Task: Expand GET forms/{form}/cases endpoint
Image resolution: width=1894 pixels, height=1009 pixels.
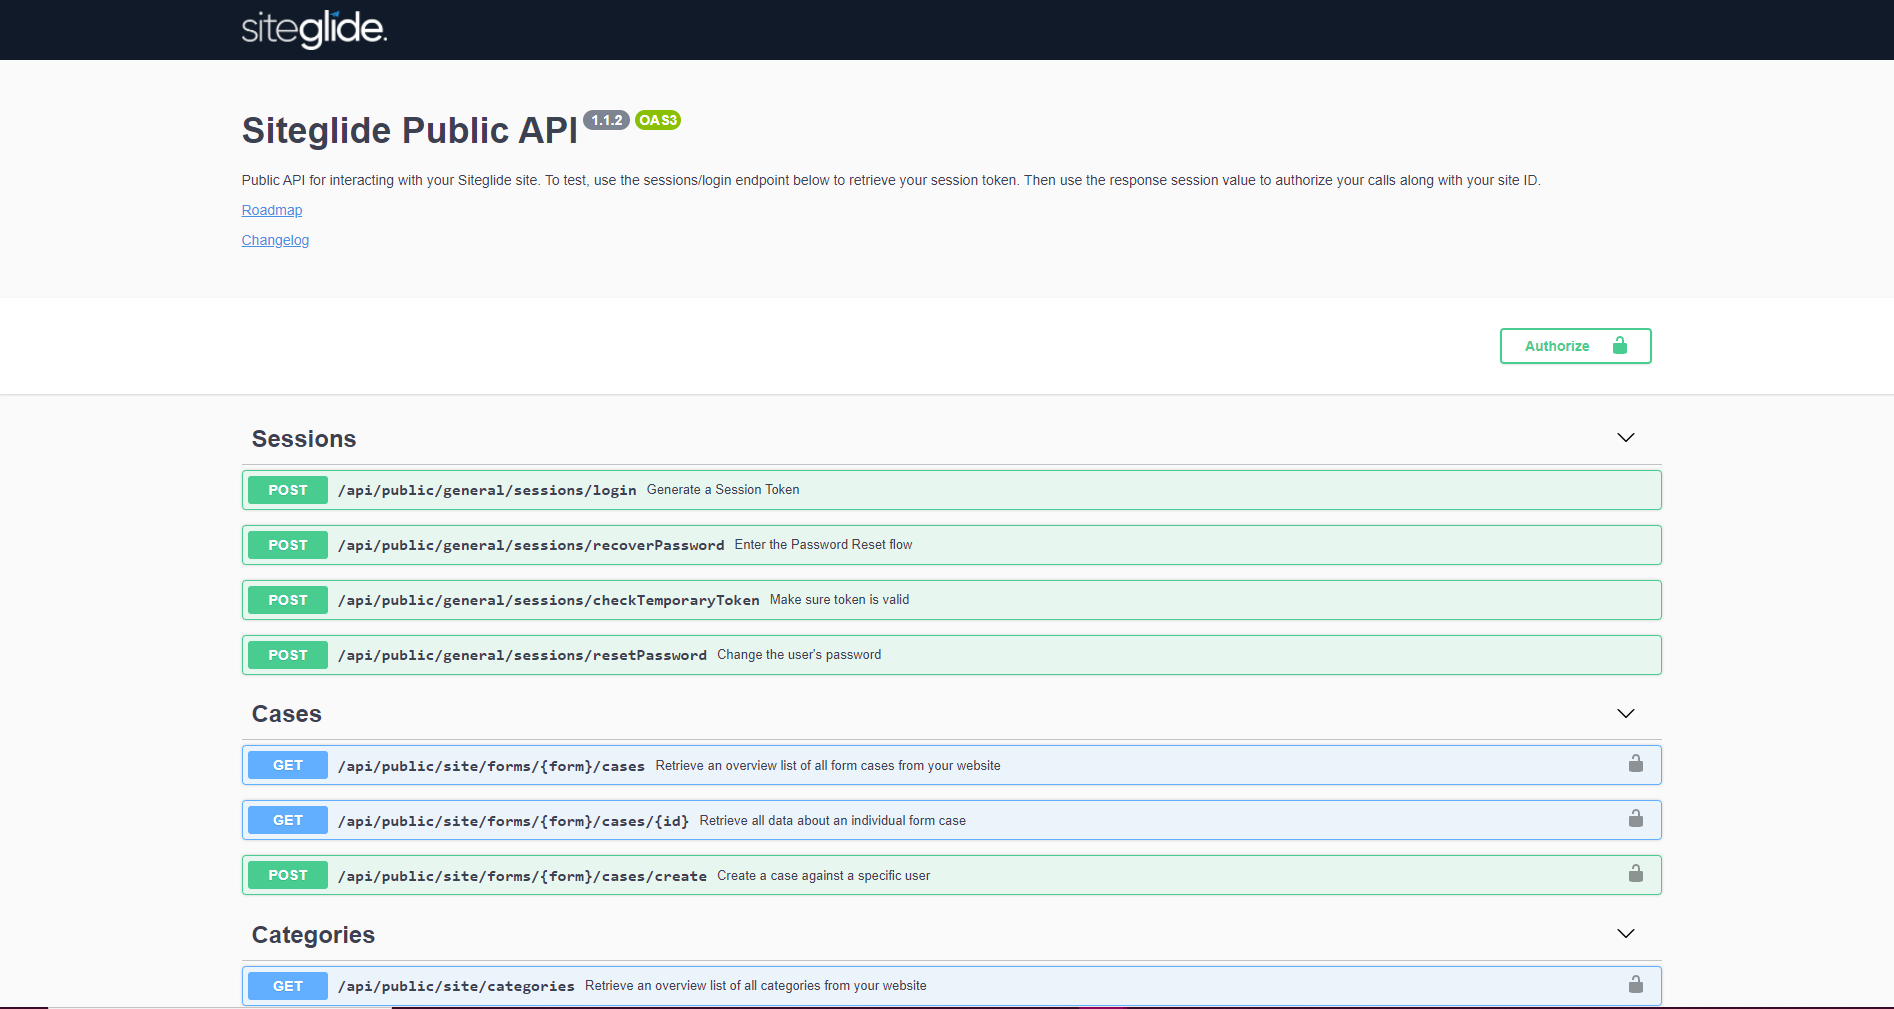Action: (x=951, y=765)
